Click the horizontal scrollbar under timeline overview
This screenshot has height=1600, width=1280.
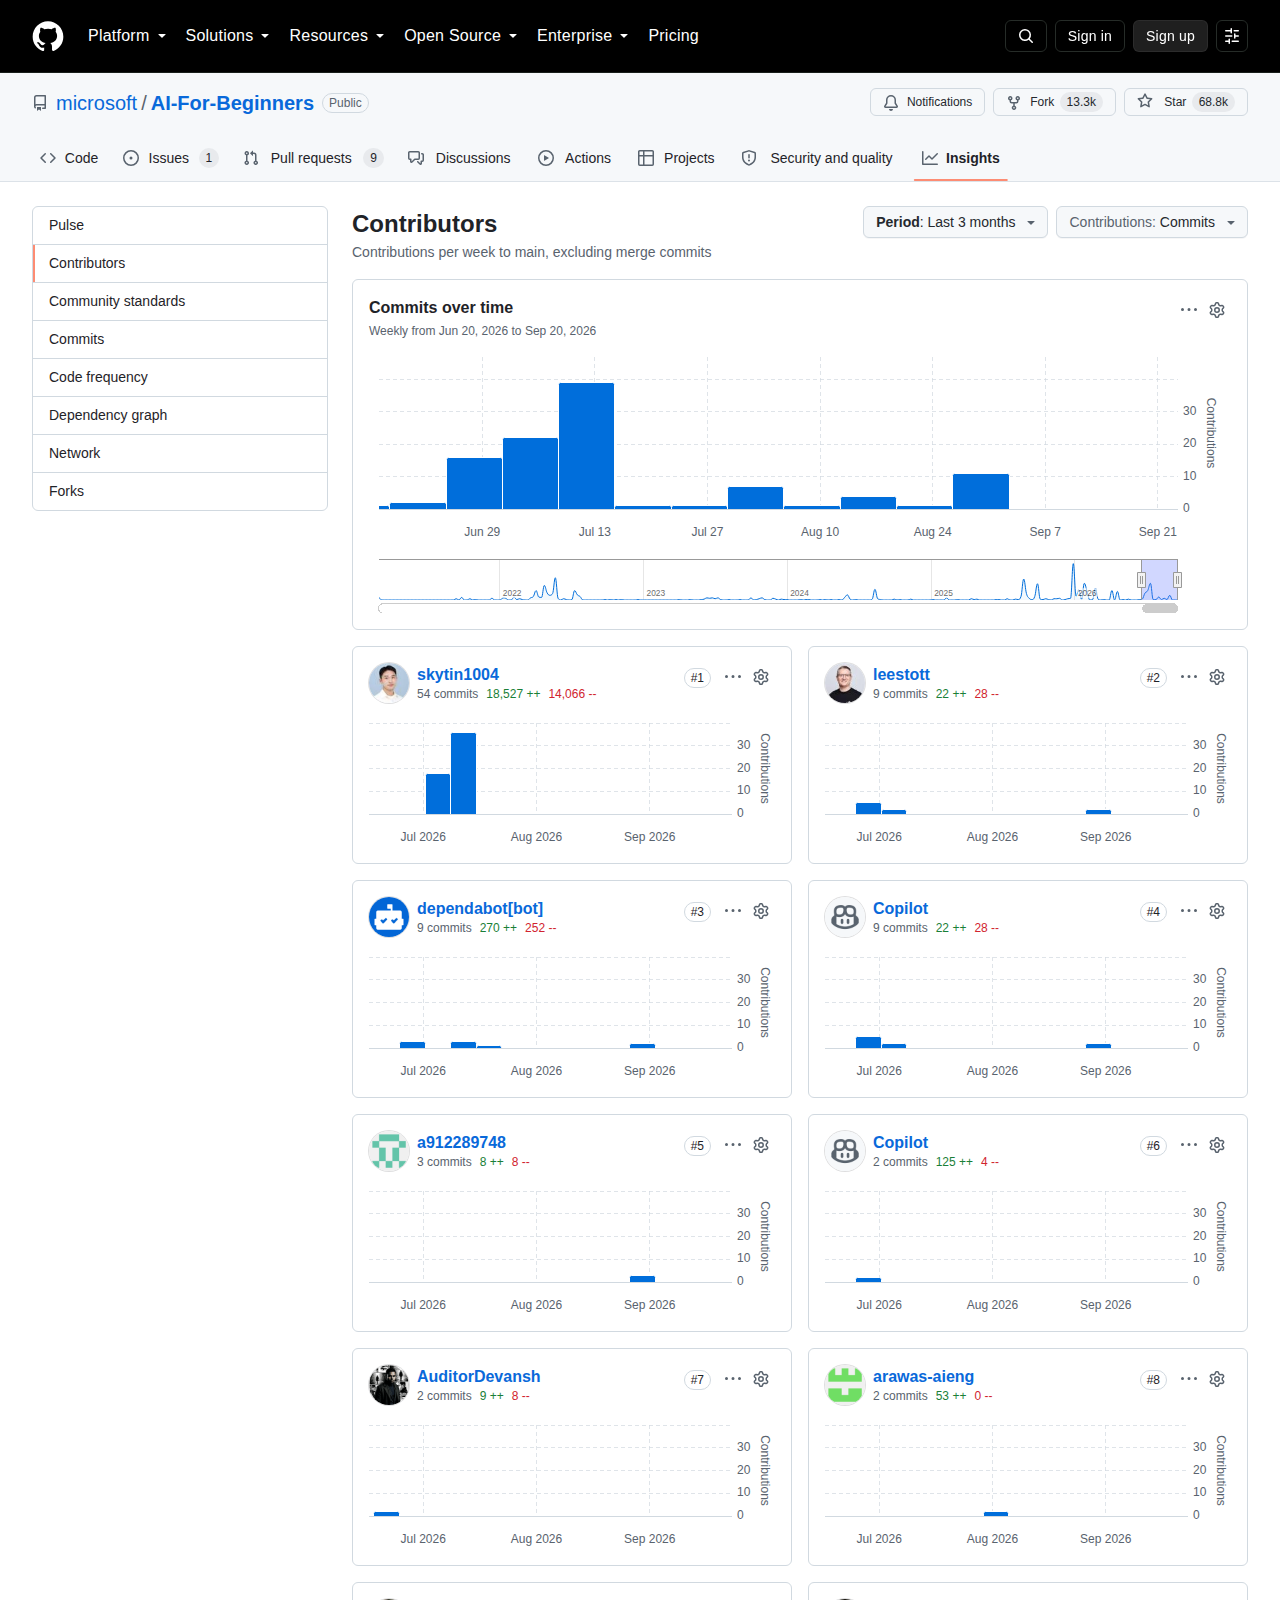[1160, 608]
